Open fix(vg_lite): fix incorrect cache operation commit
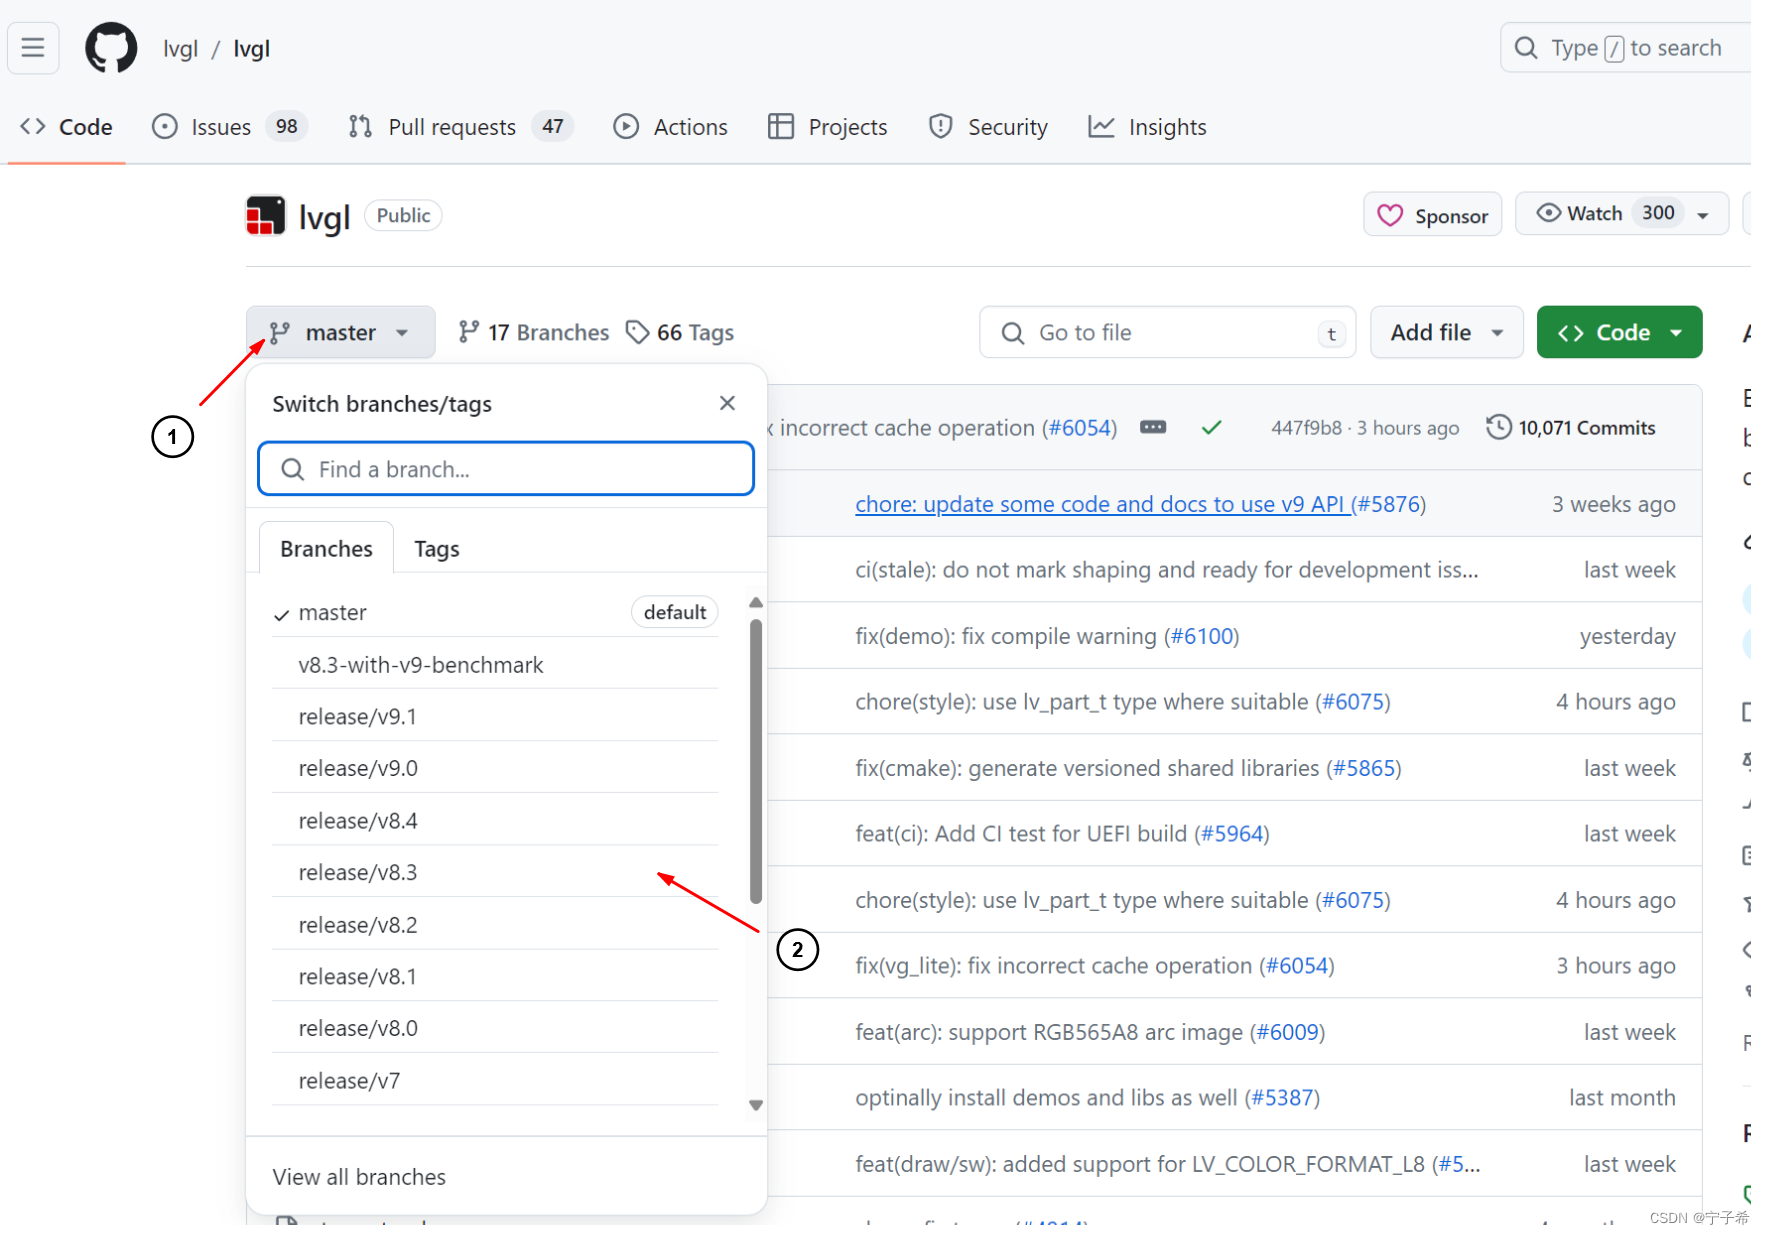This screenshot has width=1765, height=1234. pyautogui.click(x=1053, y=966)
